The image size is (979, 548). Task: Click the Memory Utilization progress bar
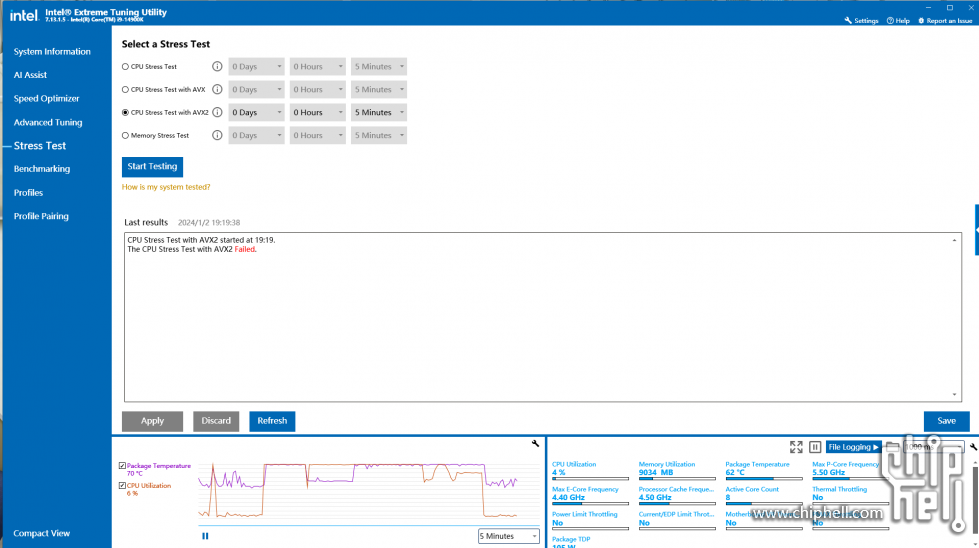click(677, 479)
